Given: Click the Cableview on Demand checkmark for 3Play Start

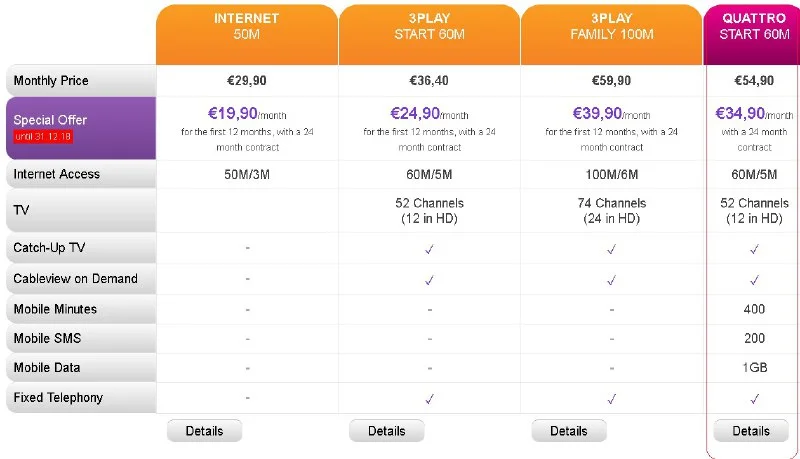Looking at the screenshot, I should (x=429, y=279).
